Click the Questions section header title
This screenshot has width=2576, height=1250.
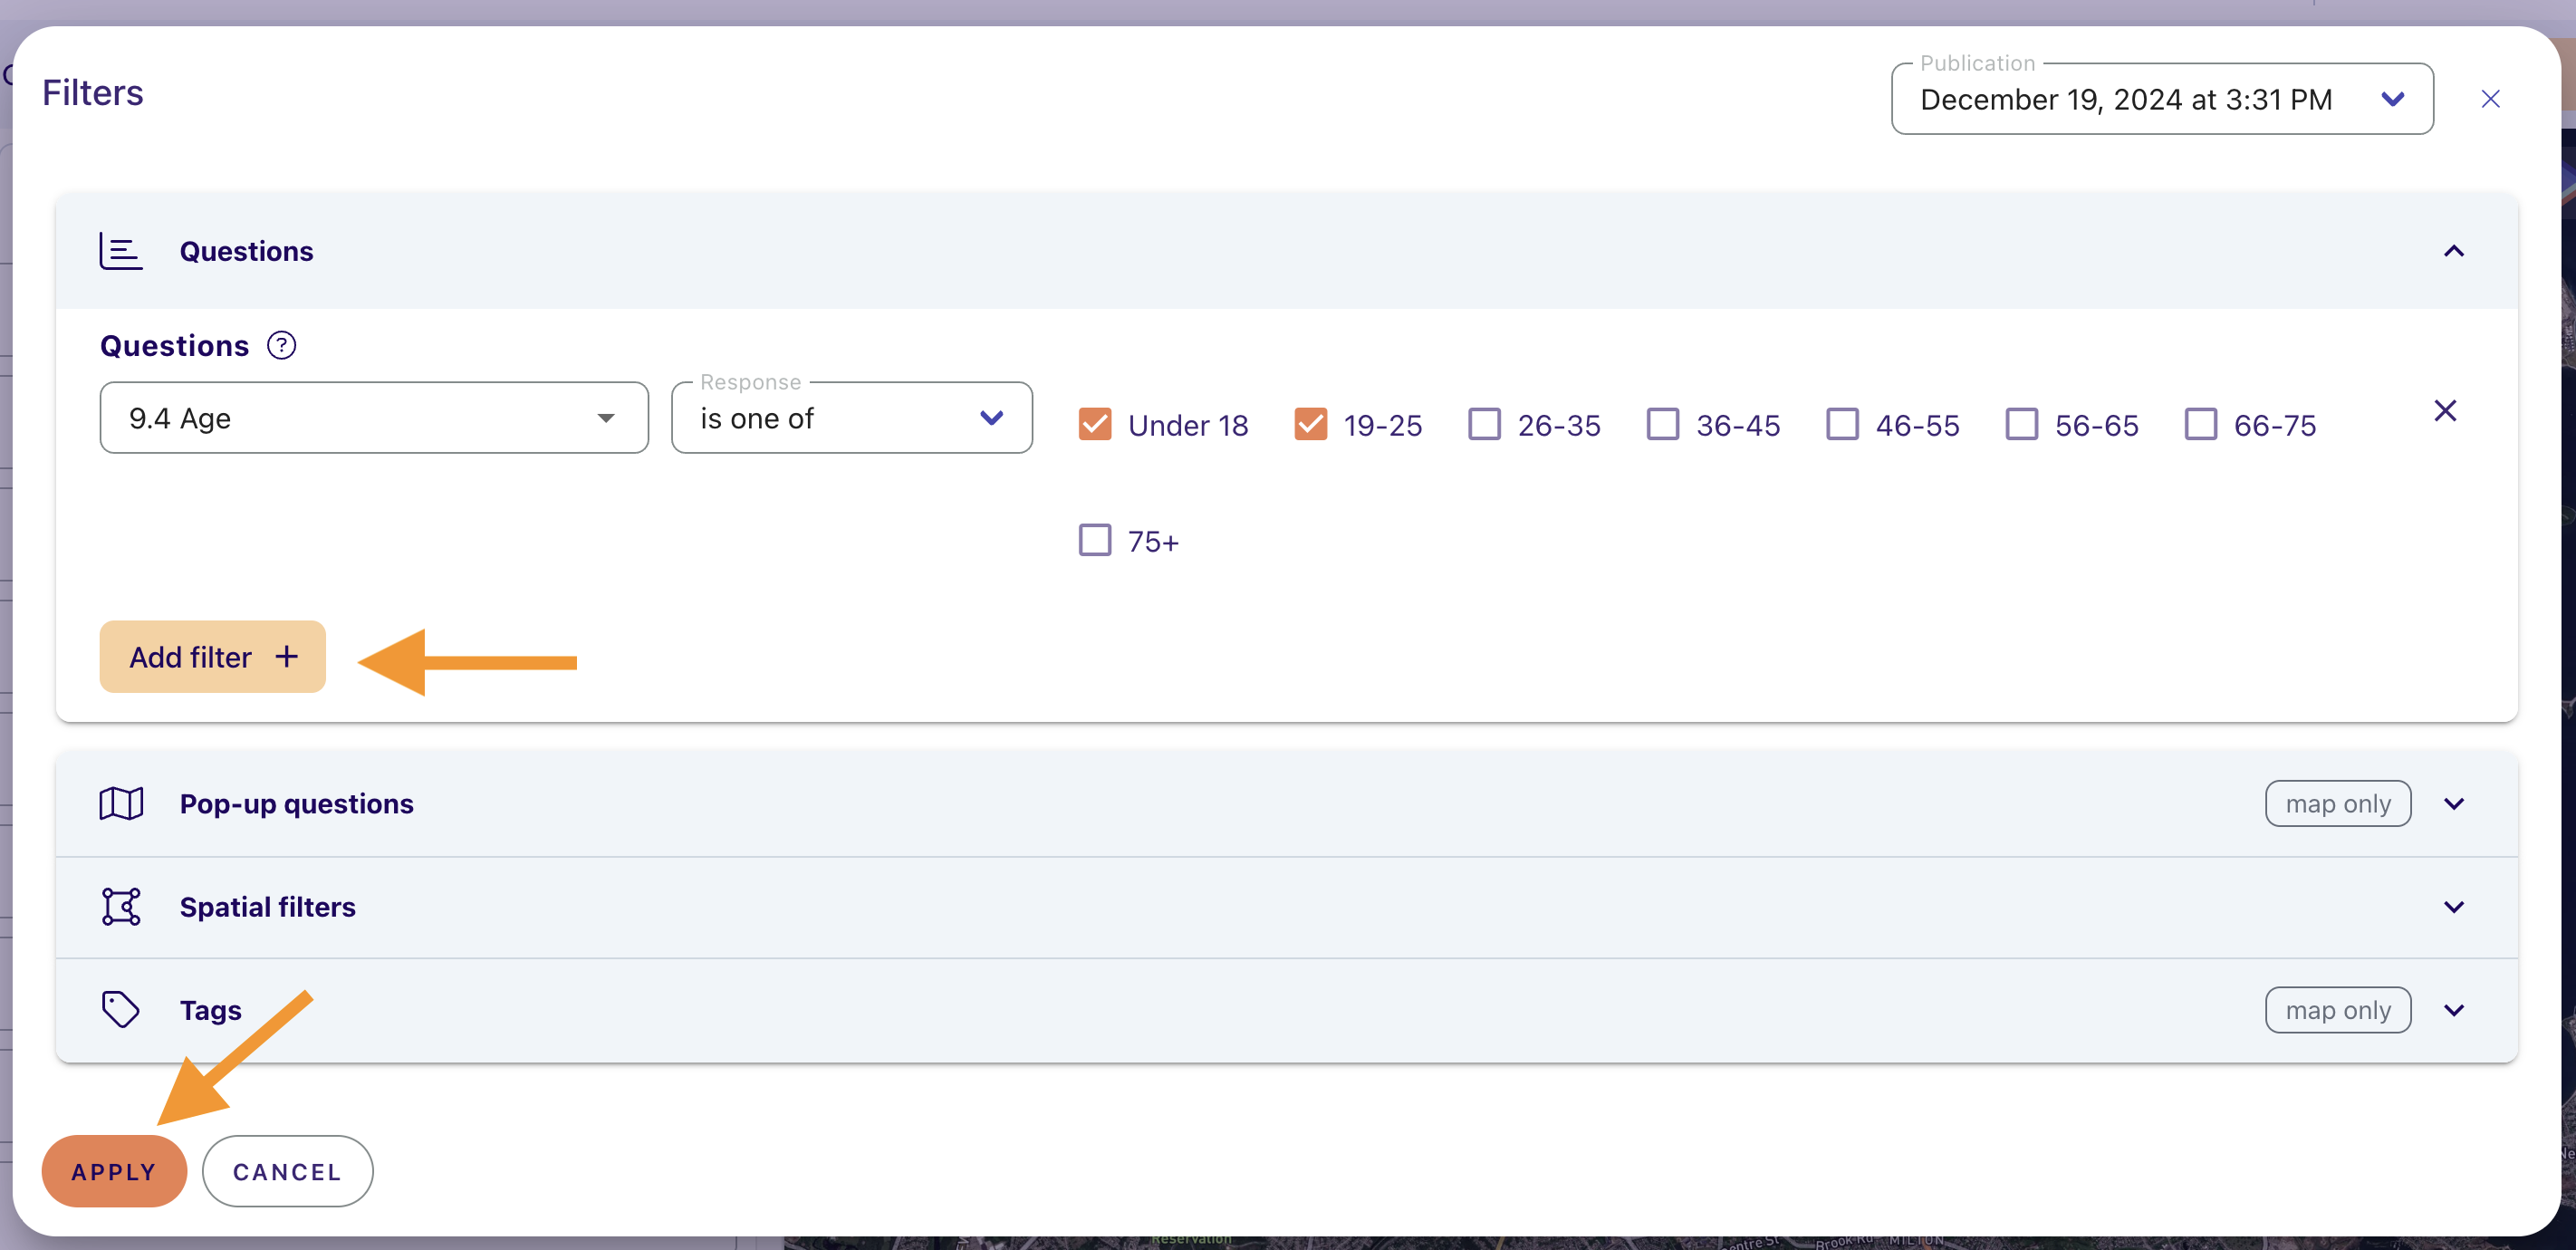pyautogui.click(x=246, y=251)
